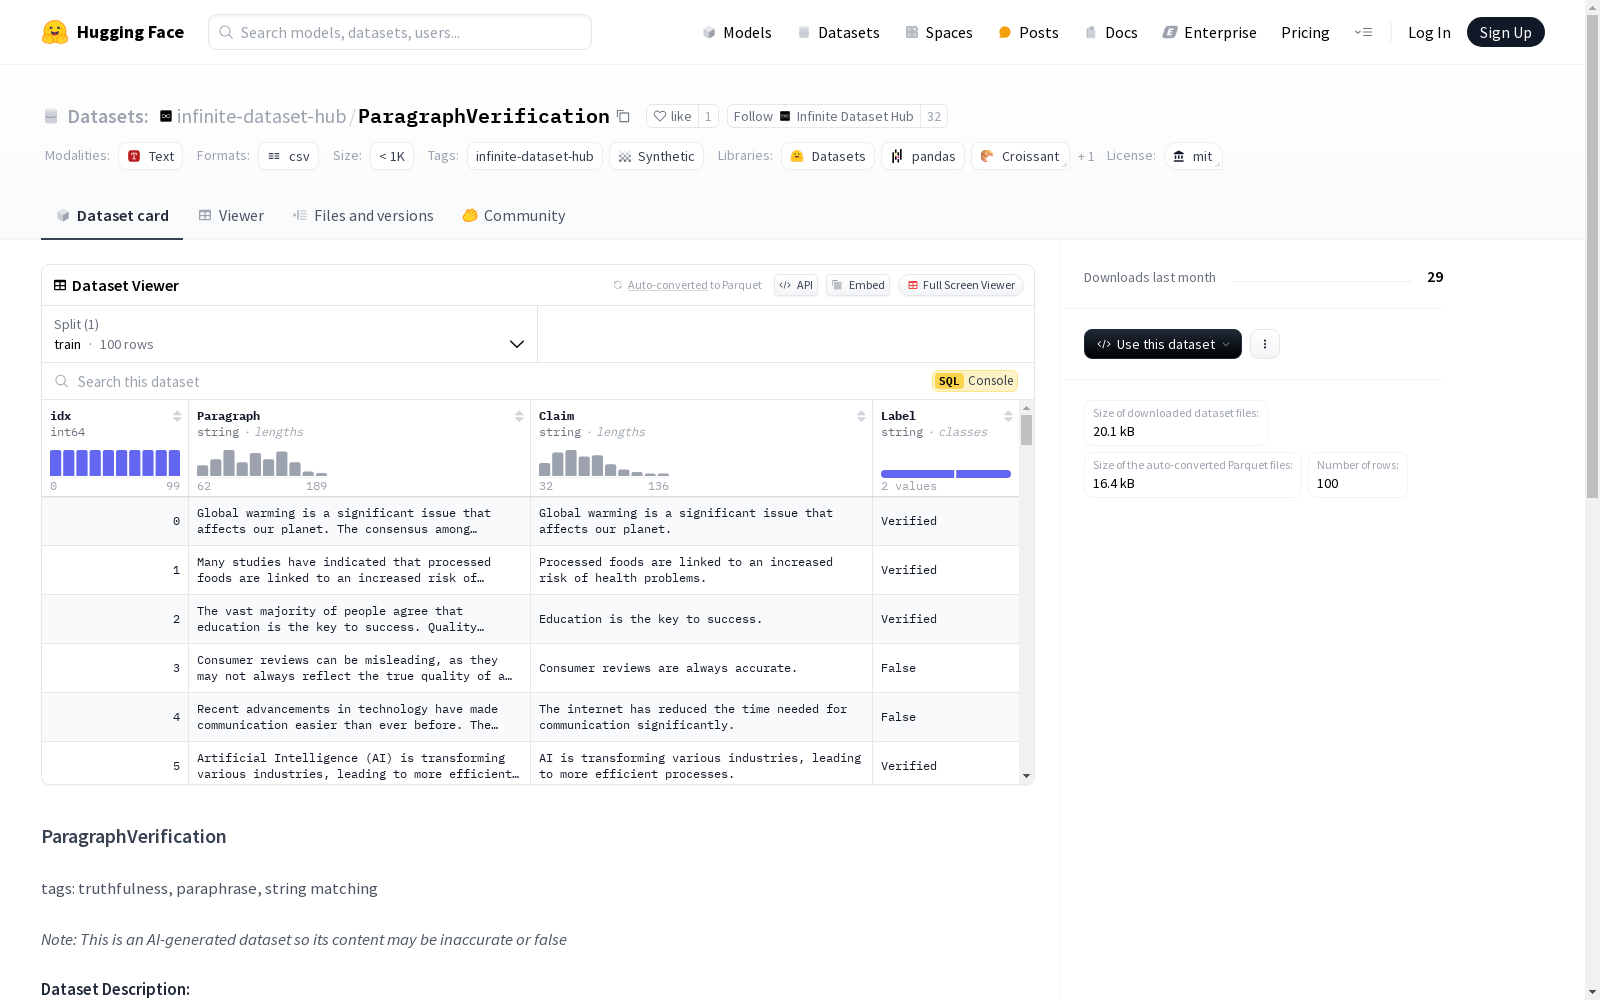
Task: Expand the Split train dropdown
Action: [x=290, y=334]
